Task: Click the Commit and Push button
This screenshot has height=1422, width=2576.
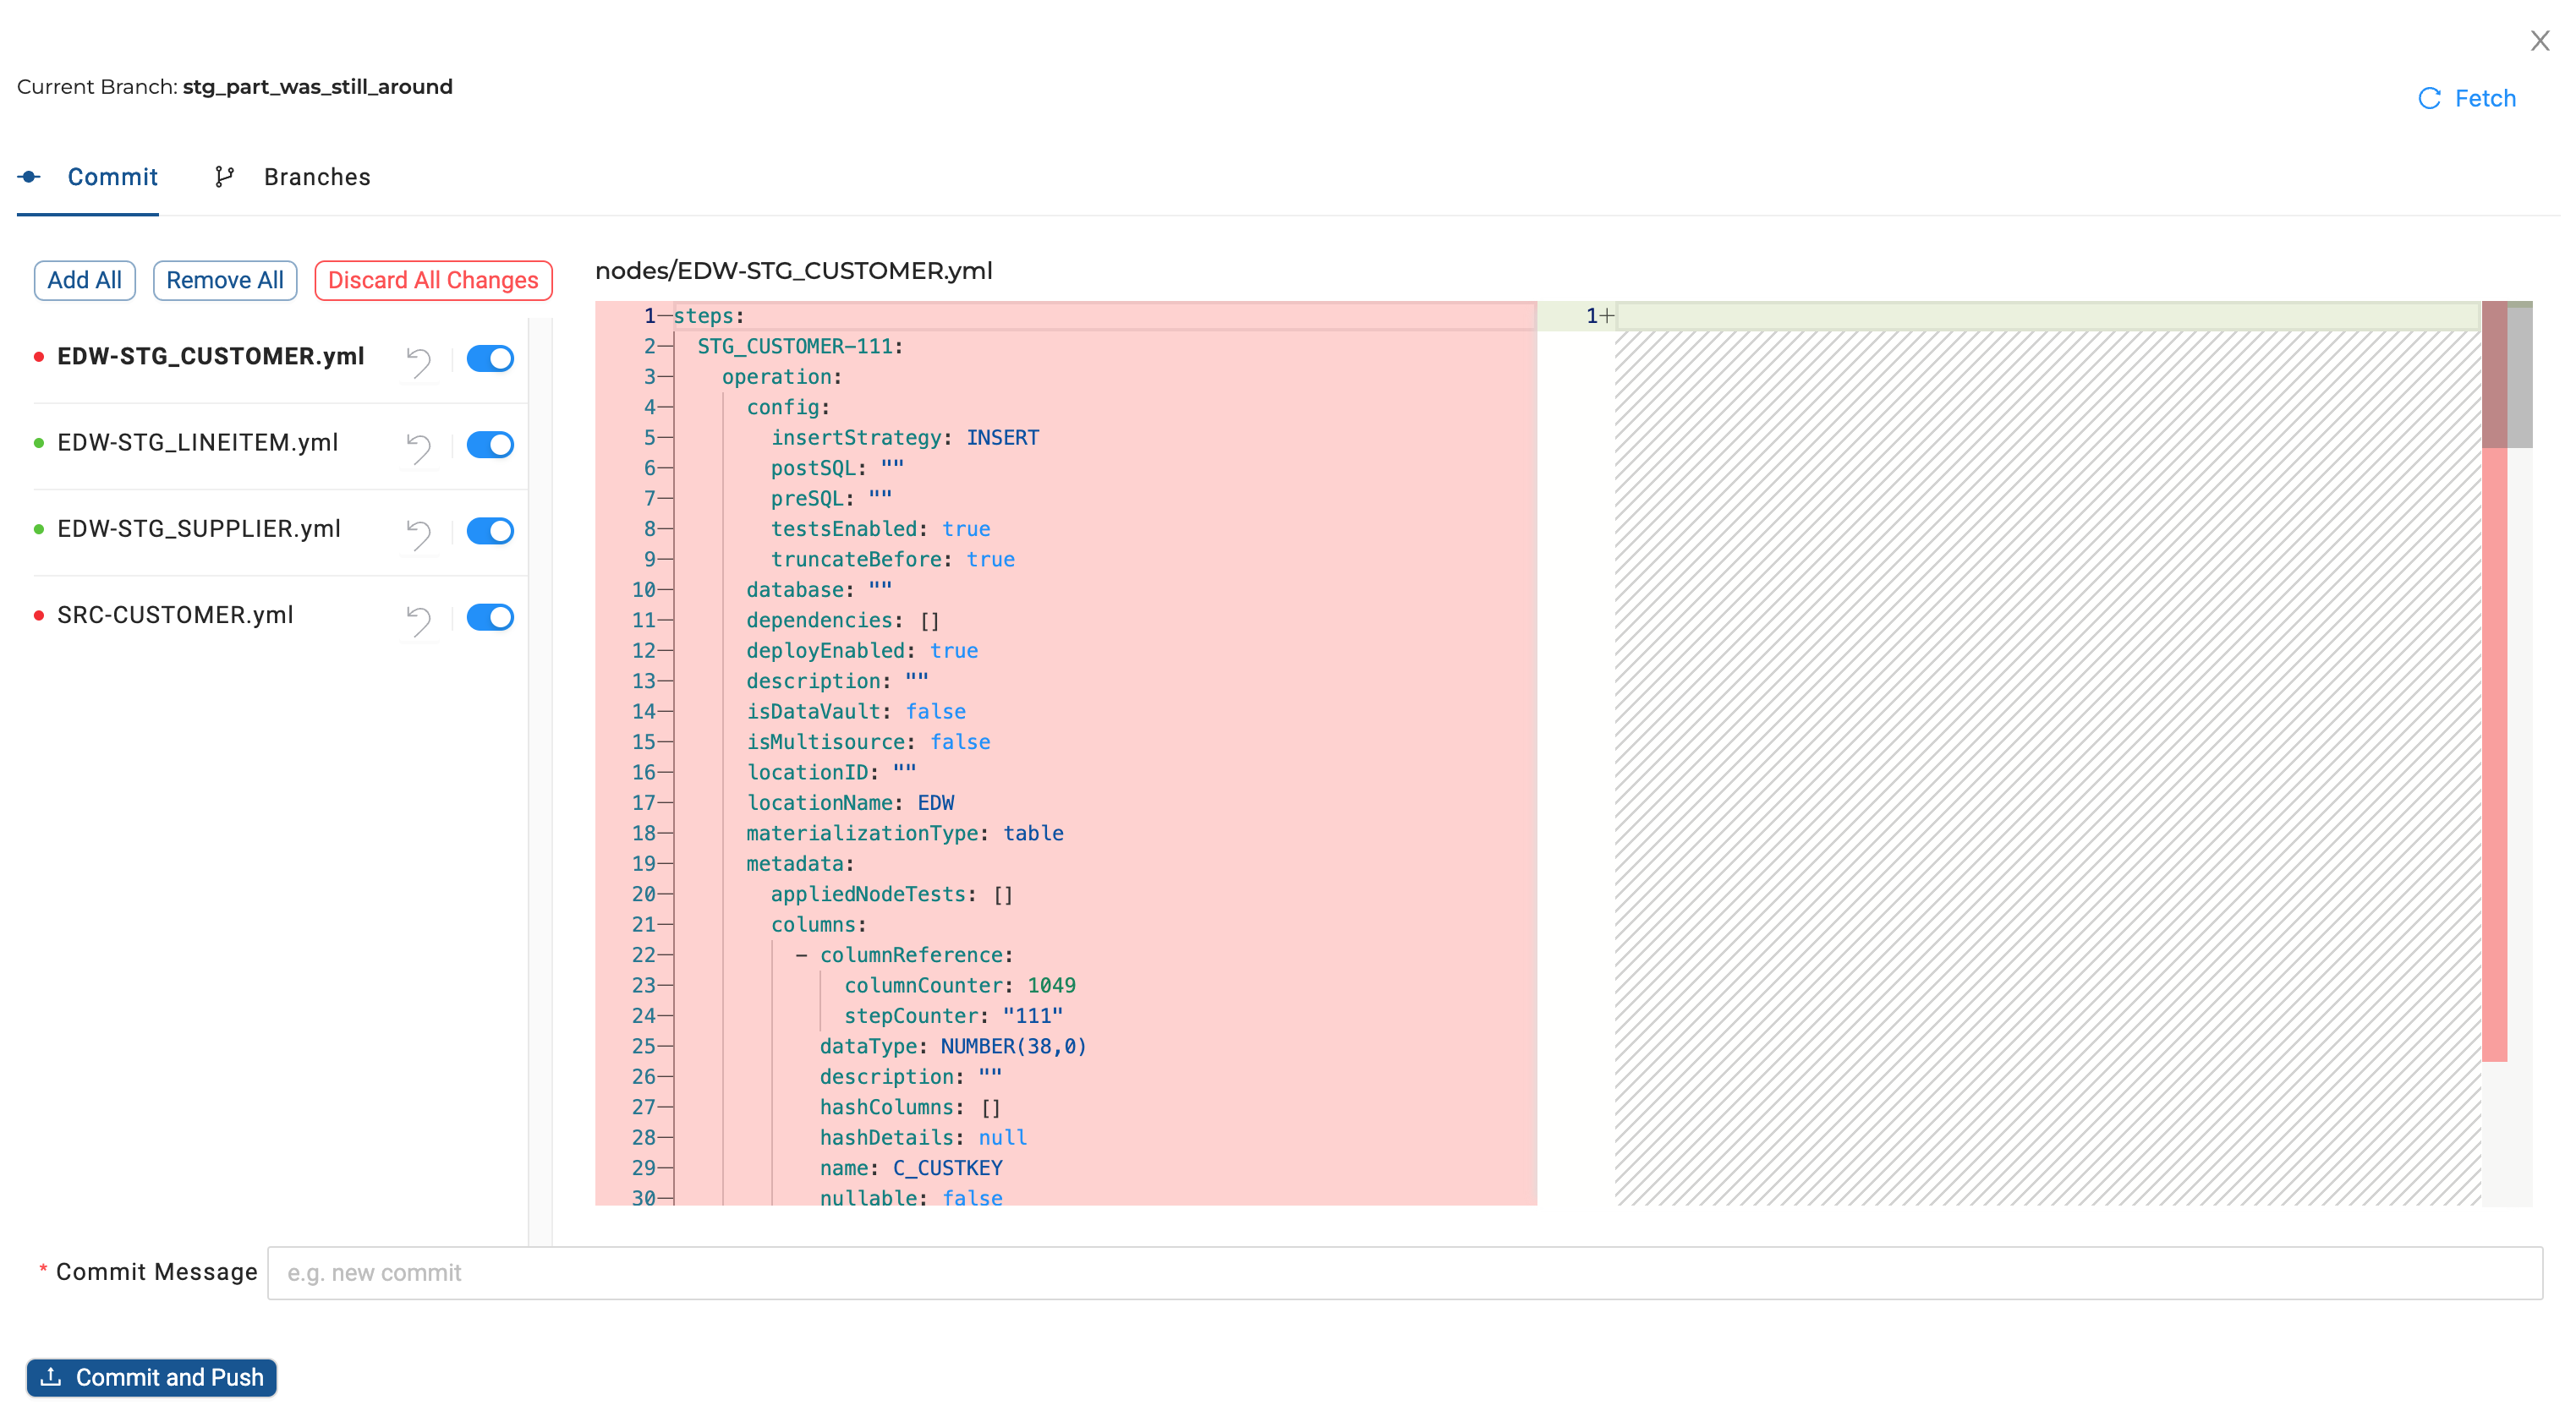Action: click(x=151, y=1377)
